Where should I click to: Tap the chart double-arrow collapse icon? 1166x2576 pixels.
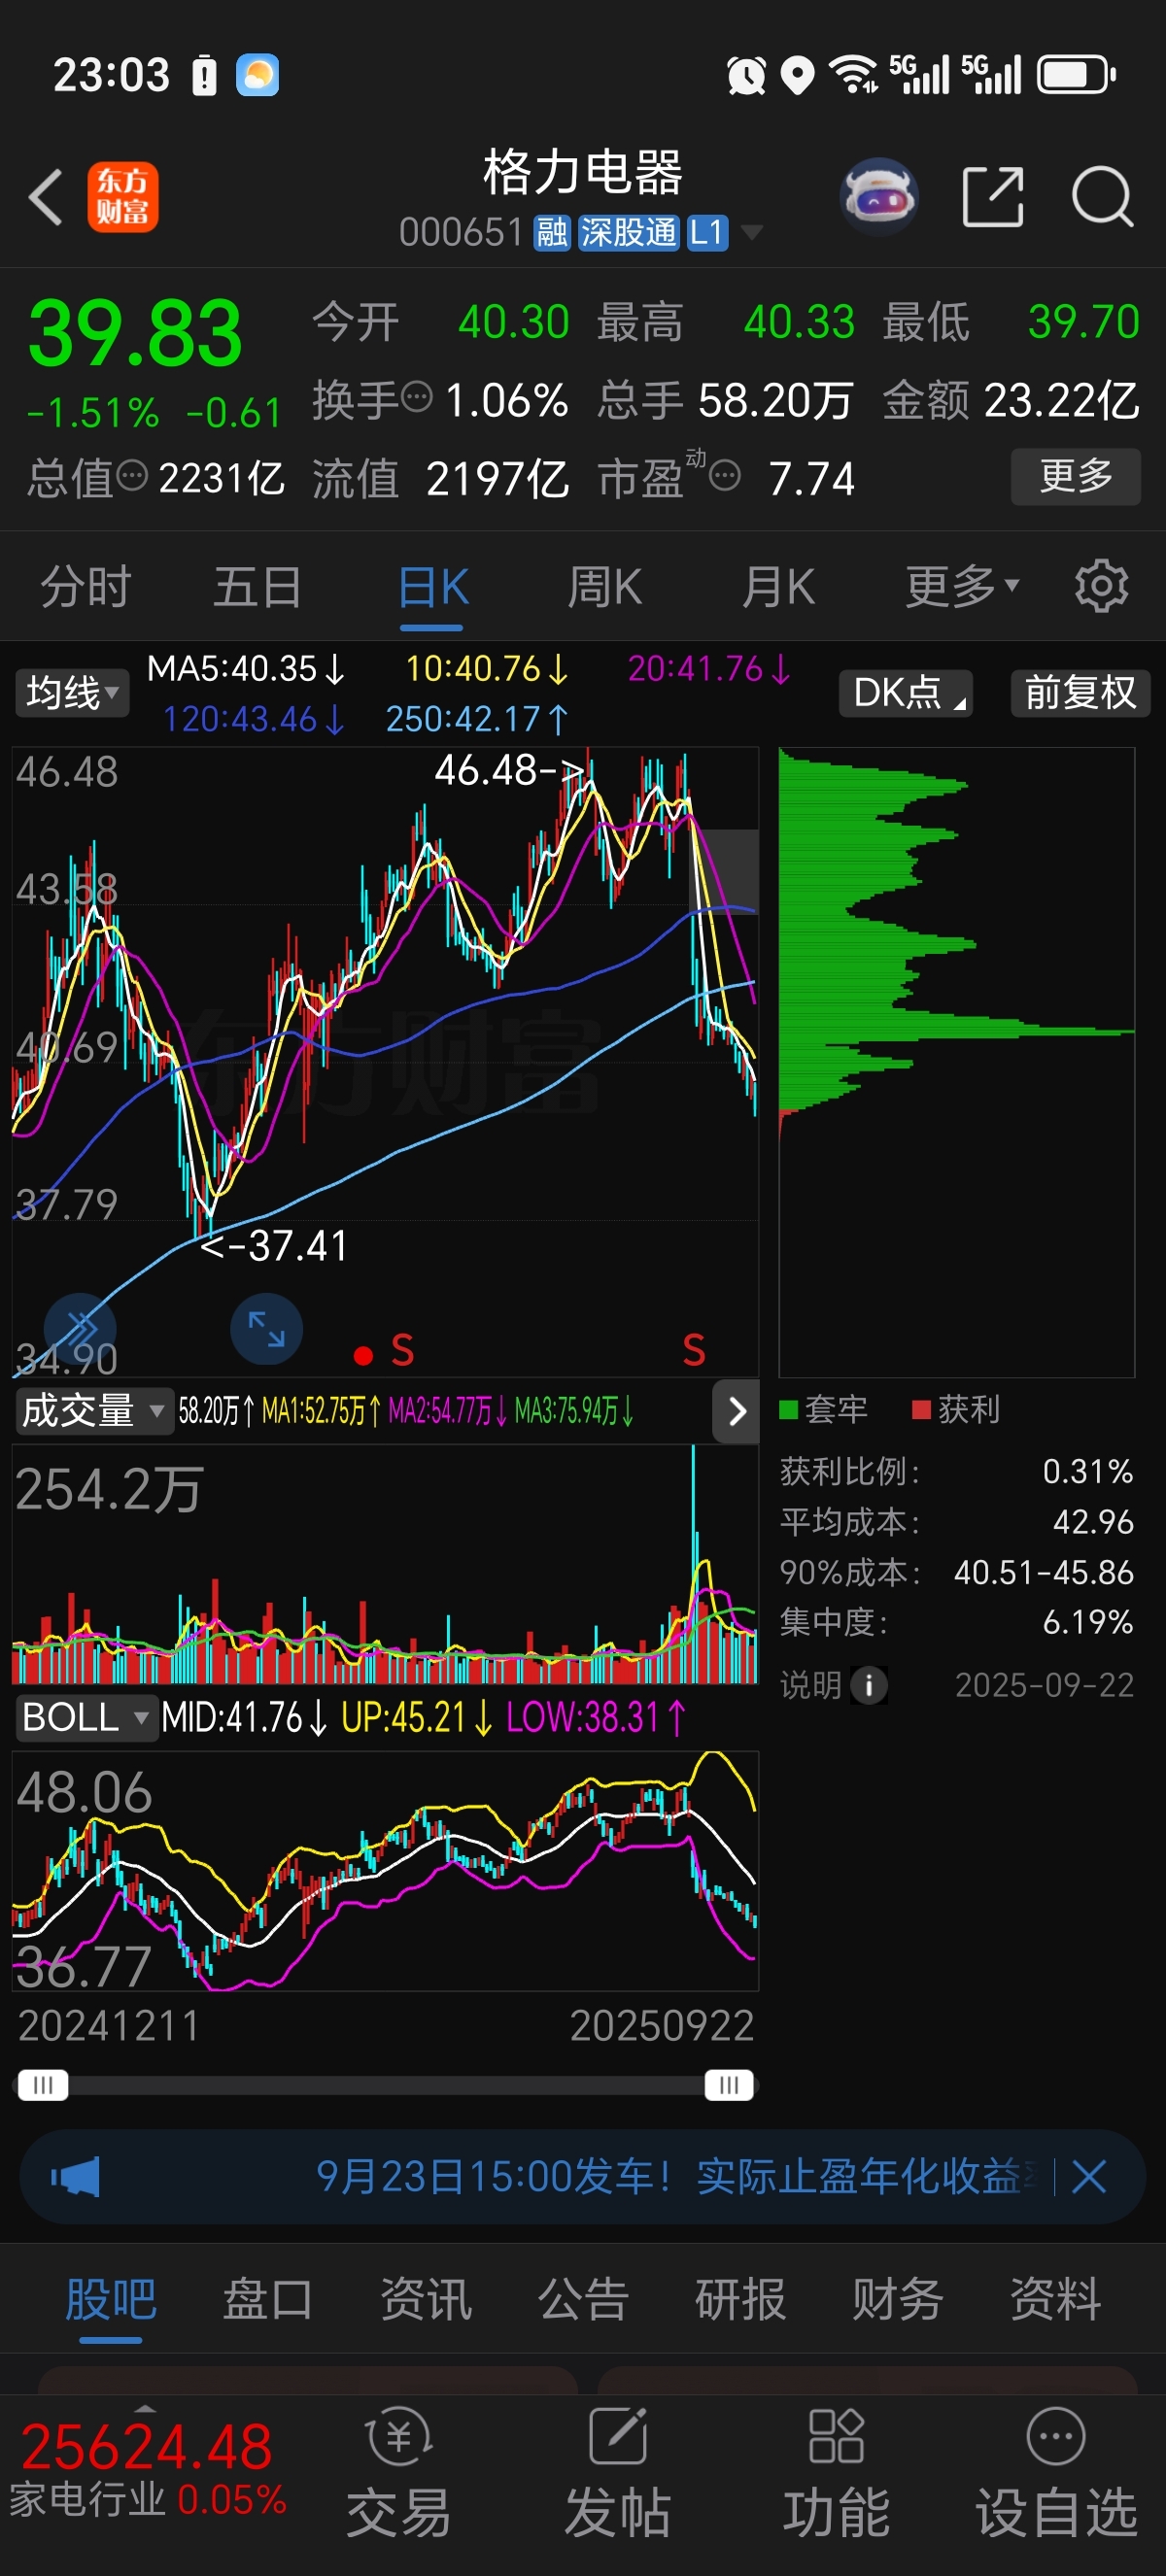81,1329
